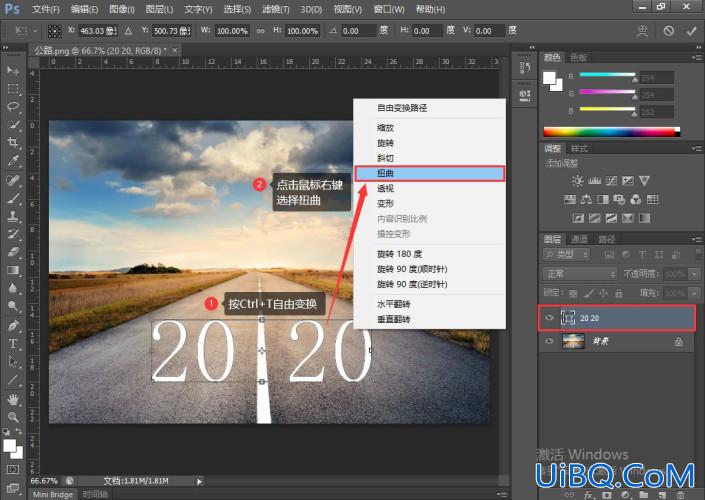705x500 pixels.
Task: Open the 正常 blend mode dropdown
Action: point(580,274)
